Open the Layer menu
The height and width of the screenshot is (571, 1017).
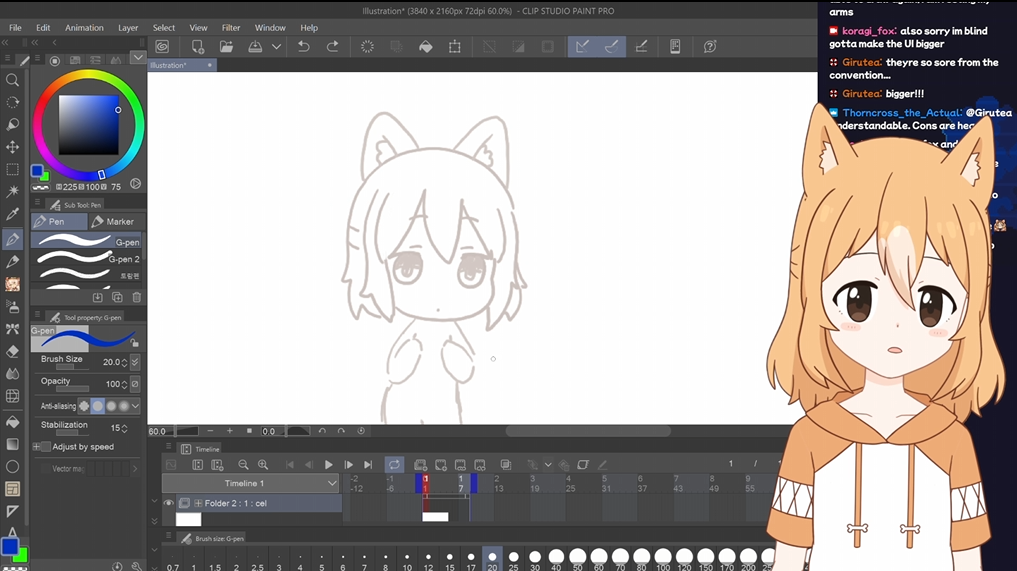click(128, 28)
